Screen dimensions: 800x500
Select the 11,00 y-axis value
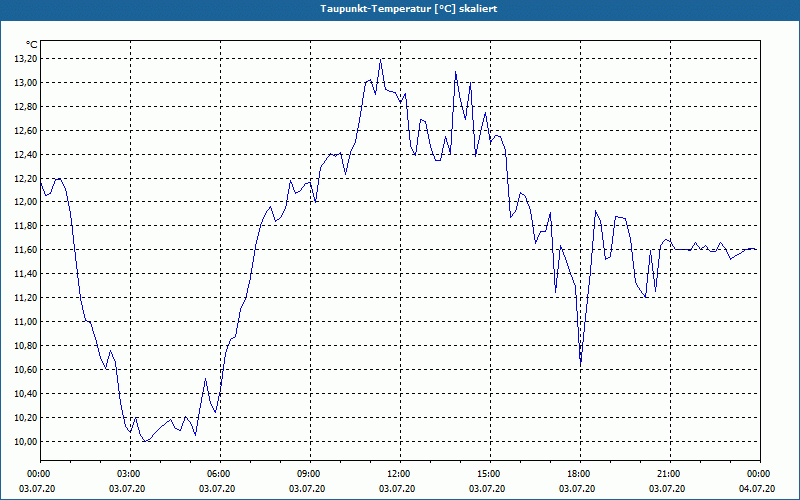point(26,322)
